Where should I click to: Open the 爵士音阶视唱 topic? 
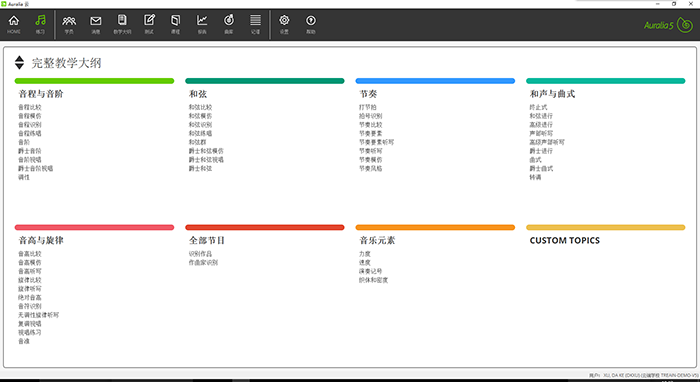35,168
